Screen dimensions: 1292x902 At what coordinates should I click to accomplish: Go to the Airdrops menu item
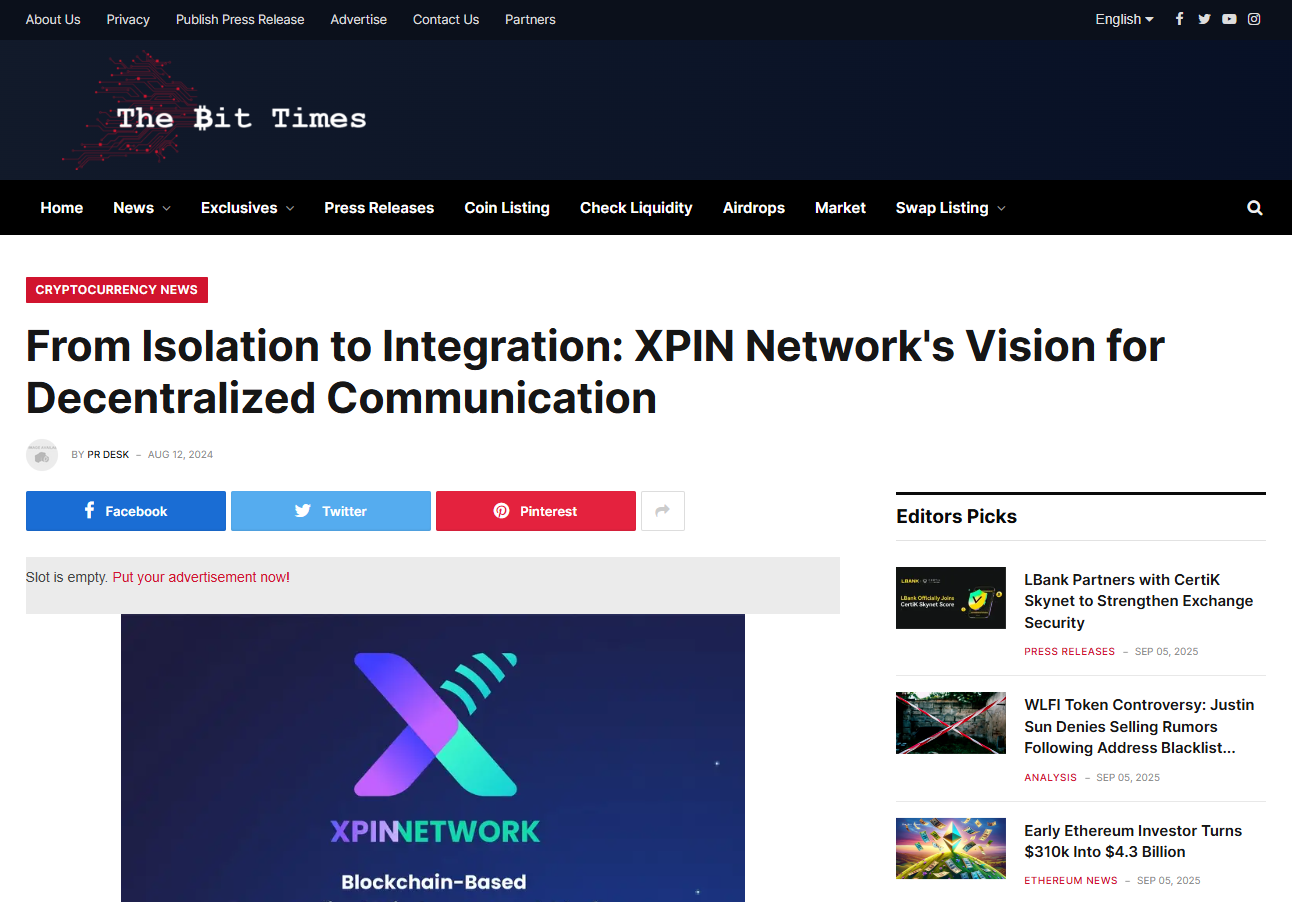753,208
